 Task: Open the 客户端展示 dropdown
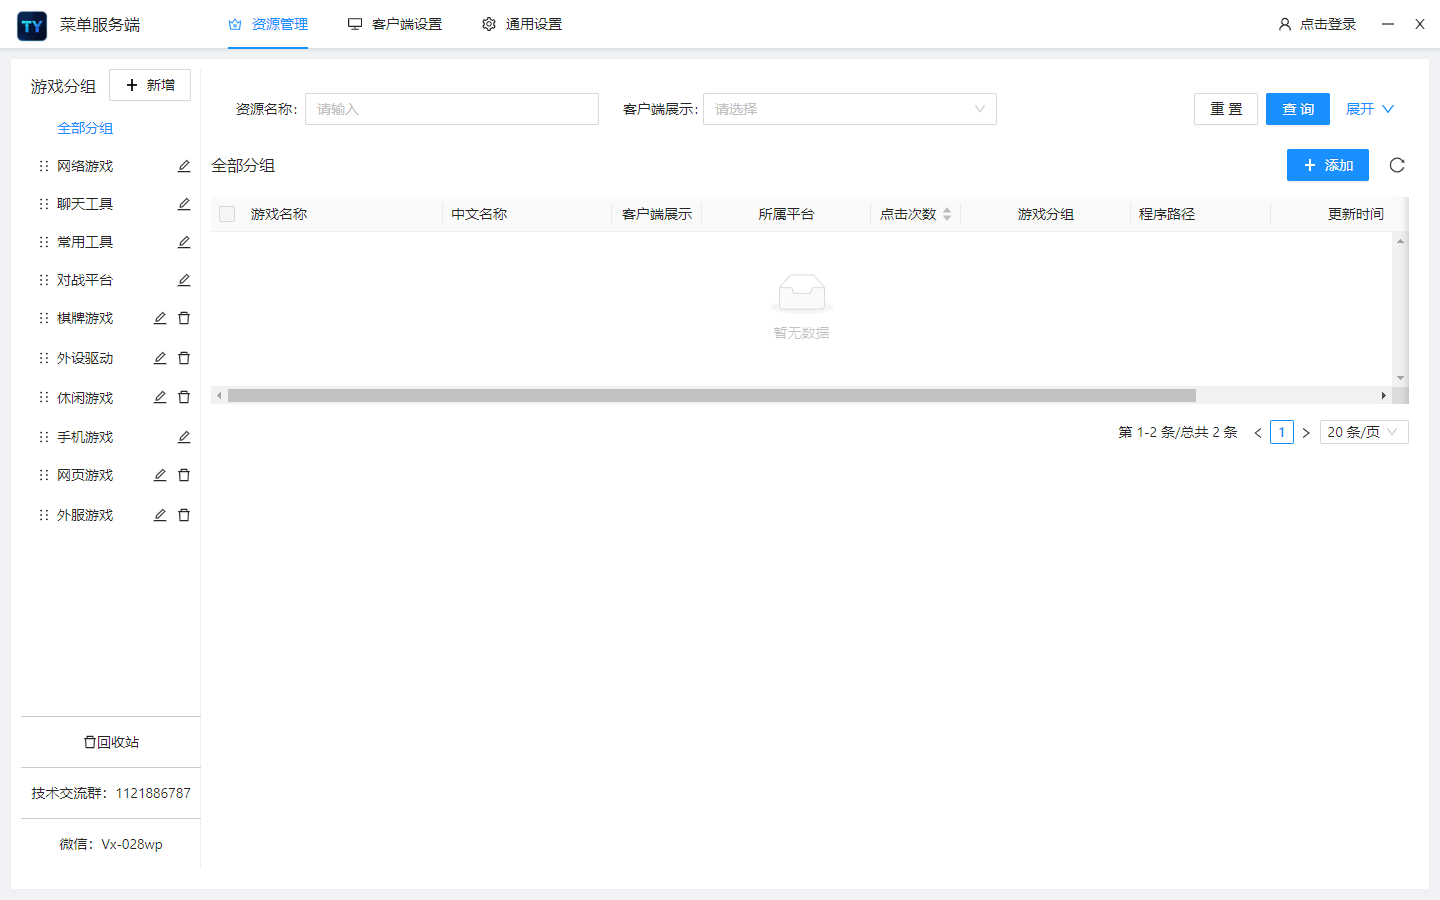(850, 109)
